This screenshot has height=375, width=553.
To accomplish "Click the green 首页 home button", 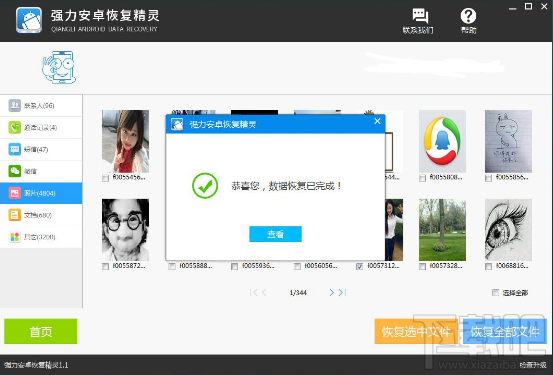I will coord(41,331).
